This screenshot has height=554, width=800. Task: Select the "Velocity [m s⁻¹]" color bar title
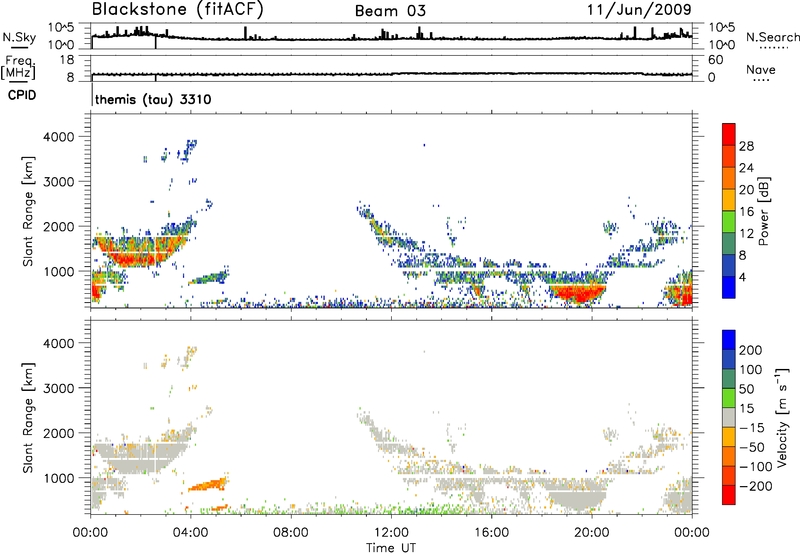click(782, 417)
